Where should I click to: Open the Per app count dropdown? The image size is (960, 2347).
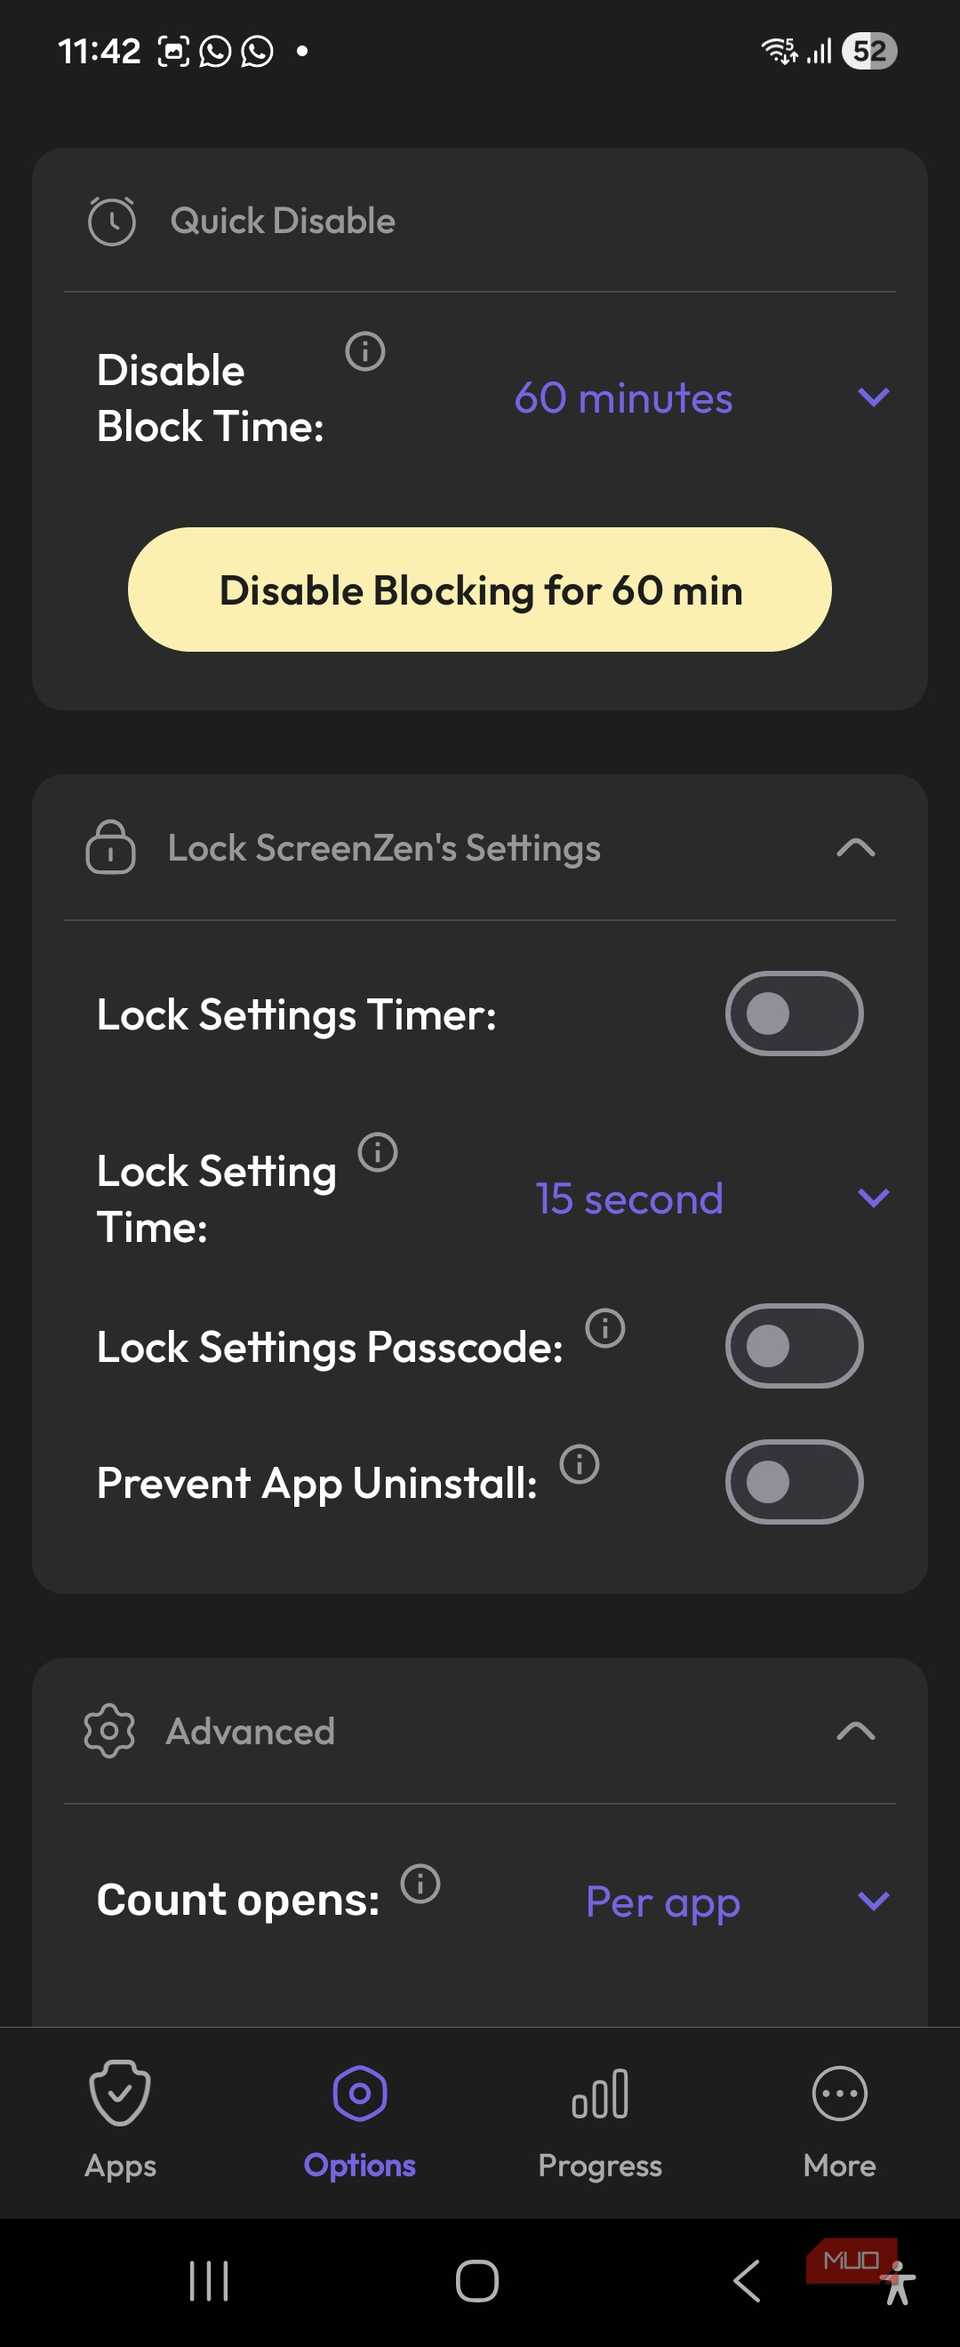tap(872, 1901)
